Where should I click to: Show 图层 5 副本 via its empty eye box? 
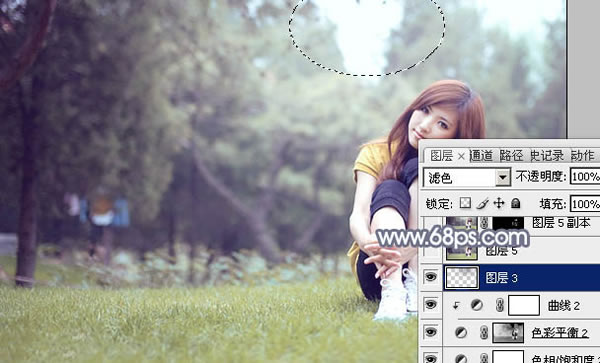pyautogui.click(x=431, y=222)
